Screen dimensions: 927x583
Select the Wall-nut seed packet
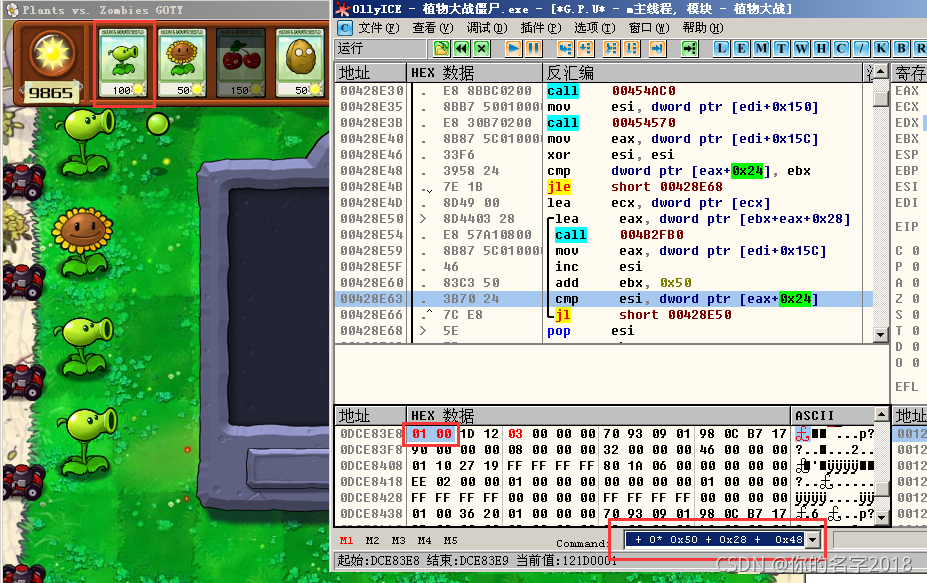point(300,63)
